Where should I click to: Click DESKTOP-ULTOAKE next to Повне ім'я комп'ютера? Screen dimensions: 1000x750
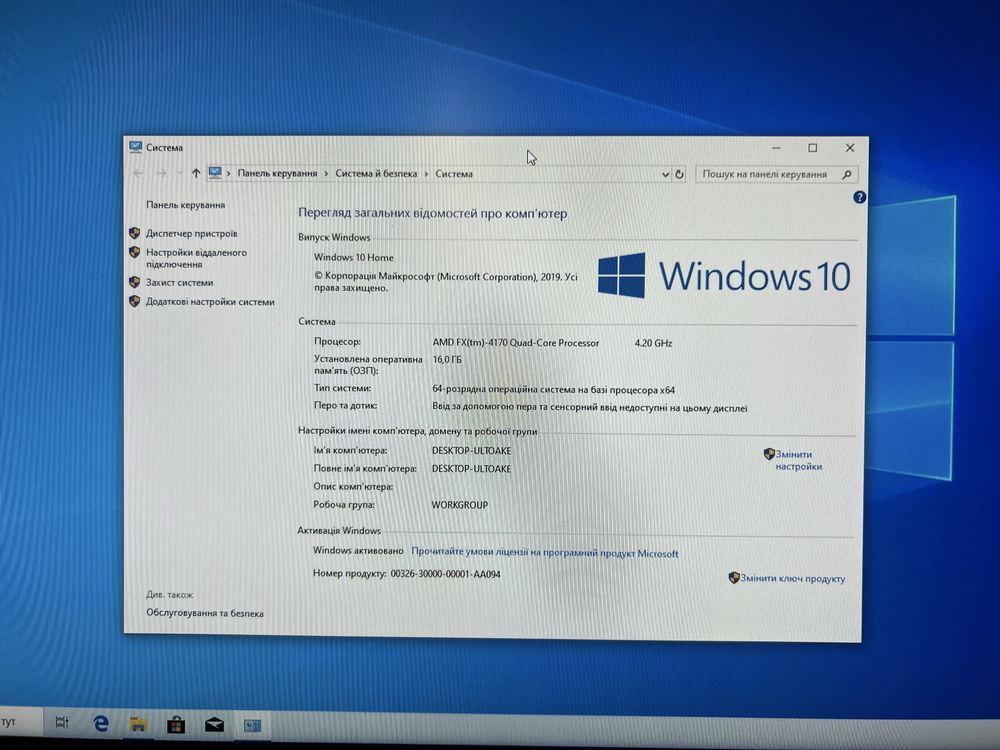[471, 469]
